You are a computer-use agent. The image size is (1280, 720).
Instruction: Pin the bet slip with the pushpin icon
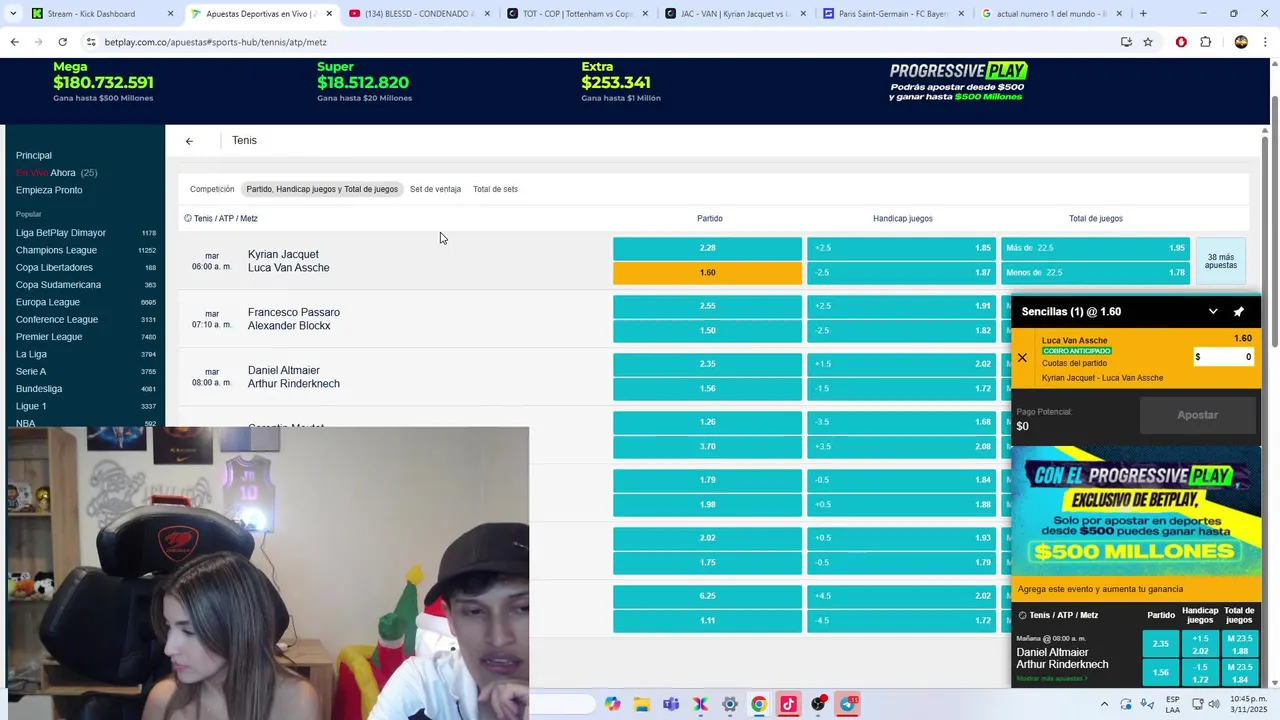pos(1238,312)
